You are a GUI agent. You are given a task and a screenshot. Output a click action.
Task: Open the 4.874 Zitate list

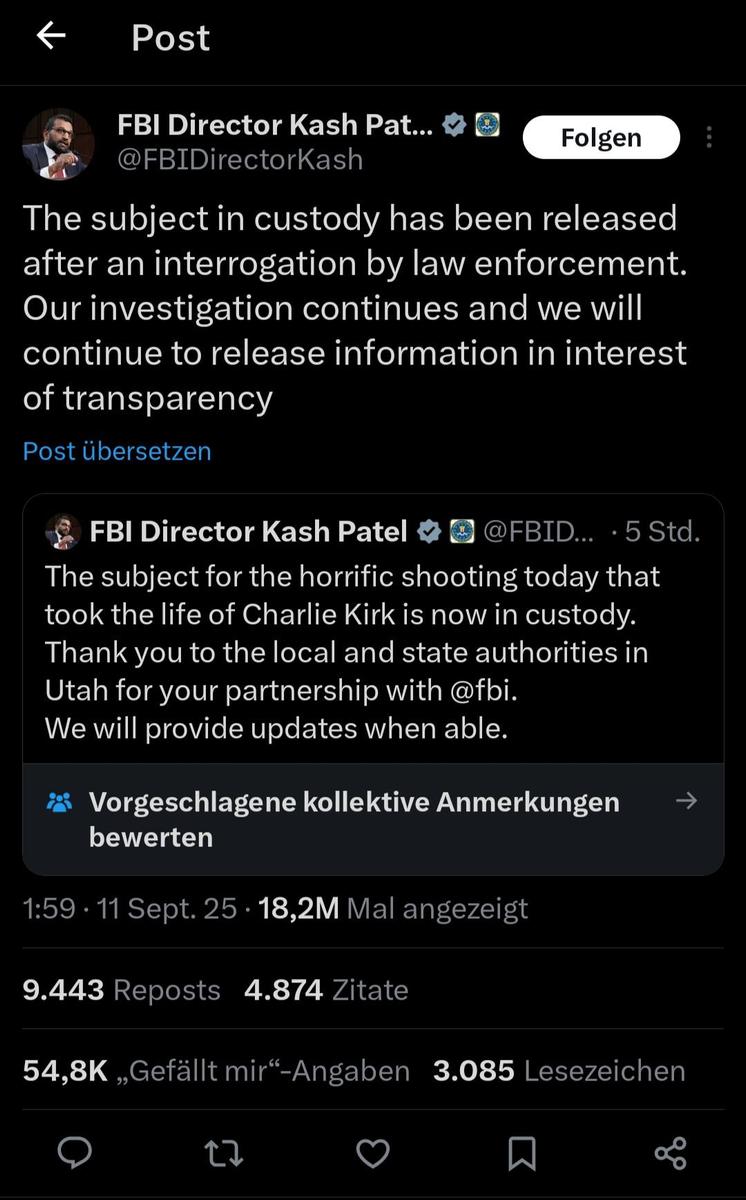click(326, 990)
